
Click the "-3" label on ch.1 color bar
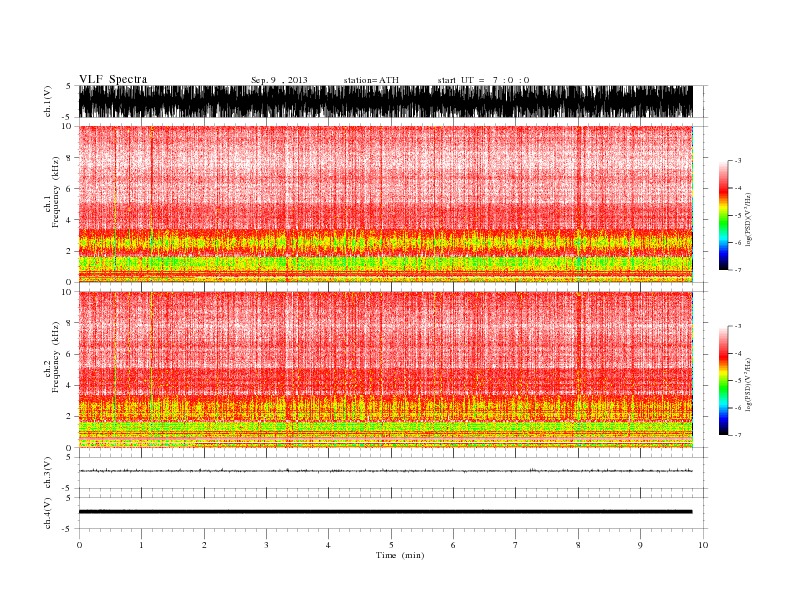(738, 161)
